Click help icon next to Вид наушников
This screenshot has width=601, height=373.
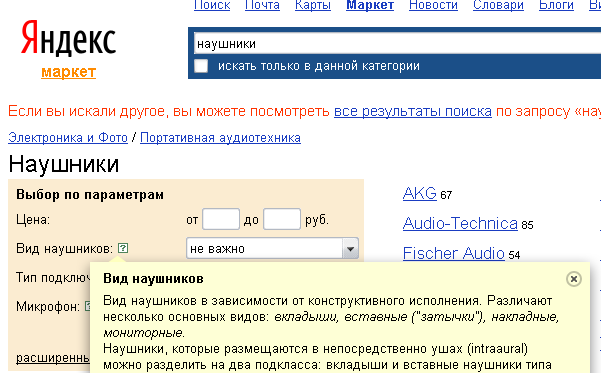123,248
